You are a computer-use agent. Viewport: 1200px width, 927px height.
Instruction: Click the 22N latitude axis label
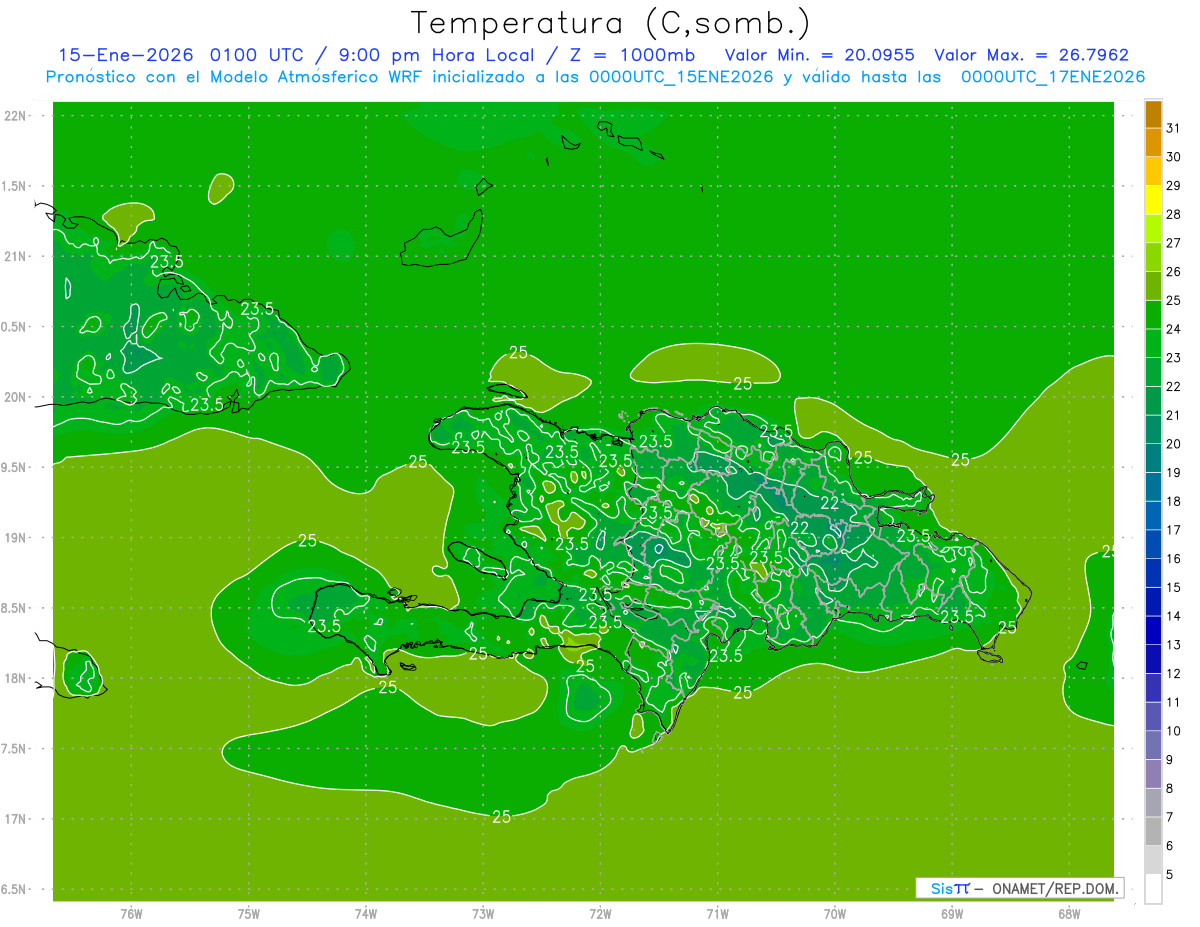(x=16, y=116)
